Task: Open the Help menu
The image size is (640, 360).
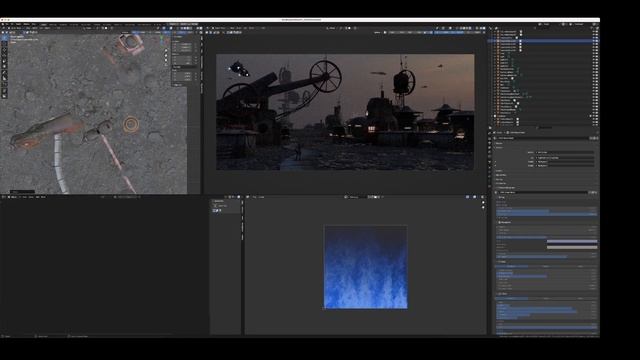Action: pyautogui.click(x=34, y=24)
